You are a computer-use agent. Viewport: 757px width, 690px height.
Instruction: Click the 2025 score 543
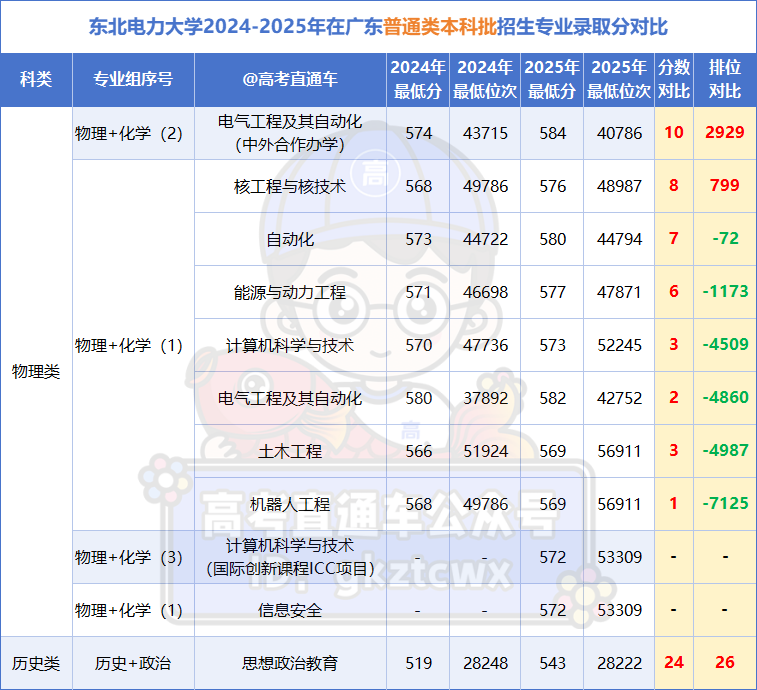[552, 663]
